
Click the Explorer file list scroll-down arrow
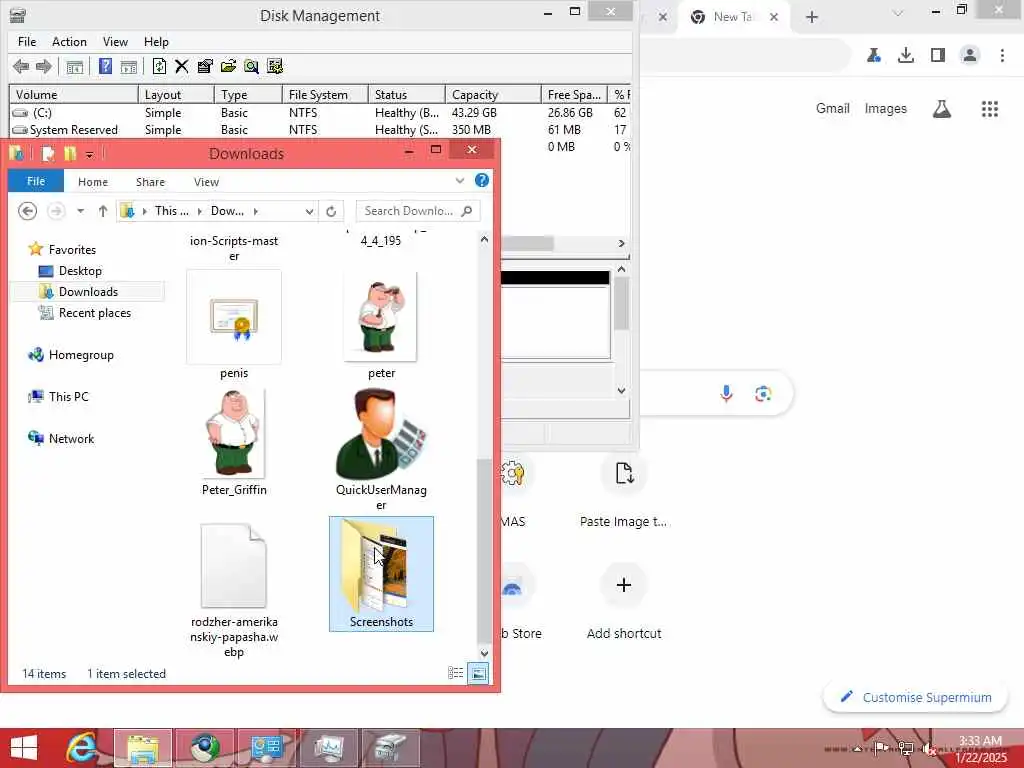[x=484, y=652]
